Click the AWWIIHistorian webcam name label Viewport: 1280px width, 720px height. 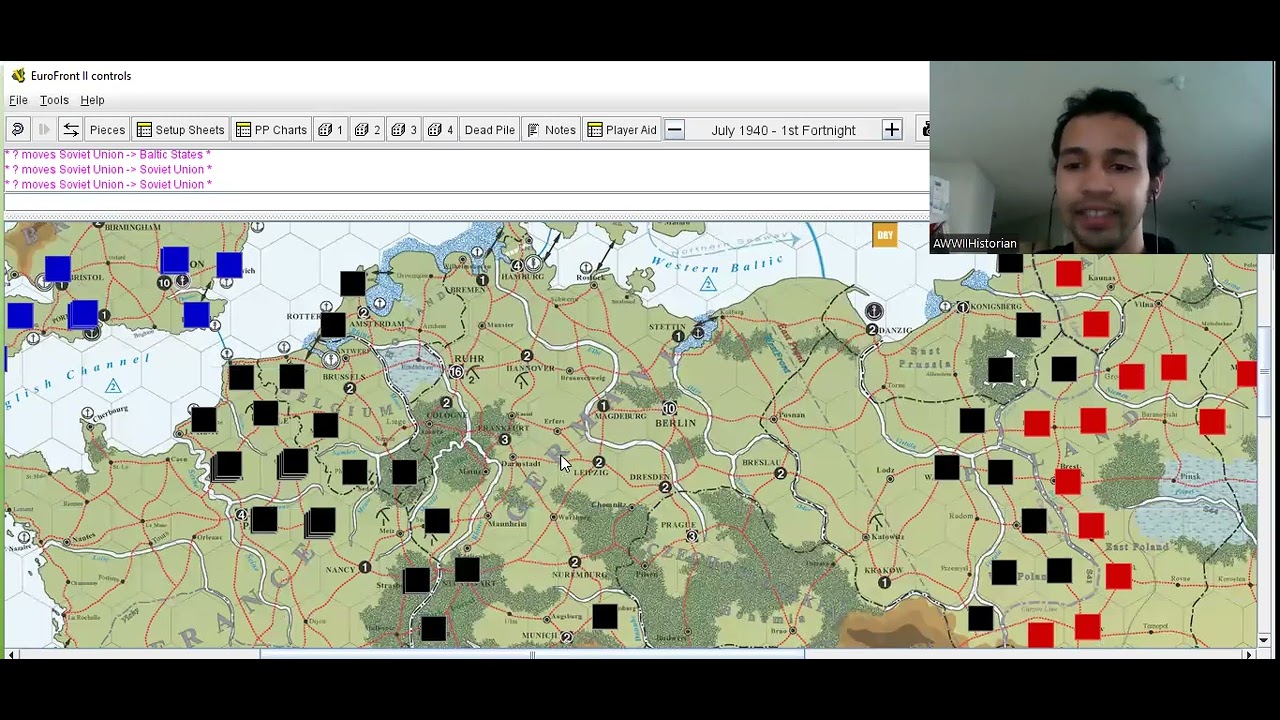coord(974,243)
